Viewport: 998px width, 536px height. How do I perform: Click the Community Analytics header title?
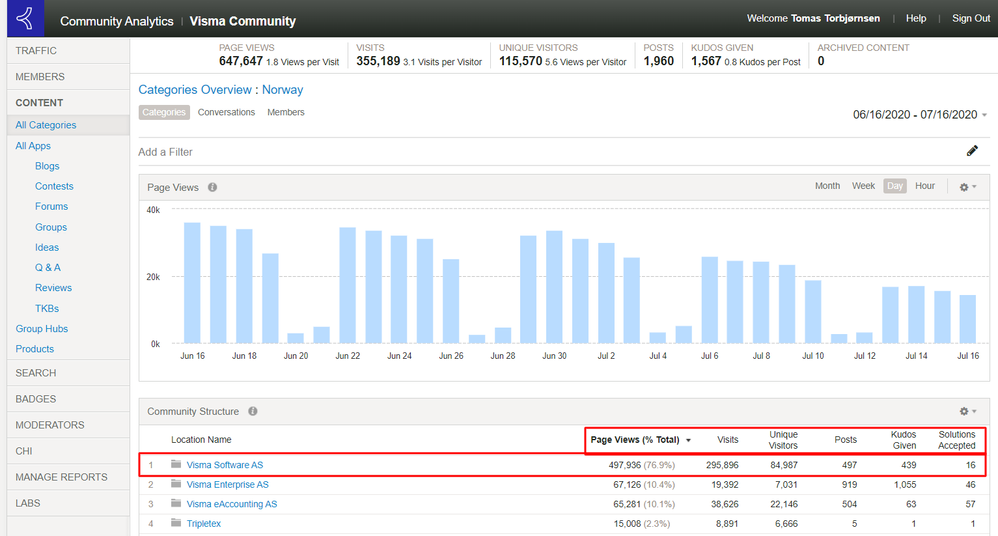coord(116,21)
